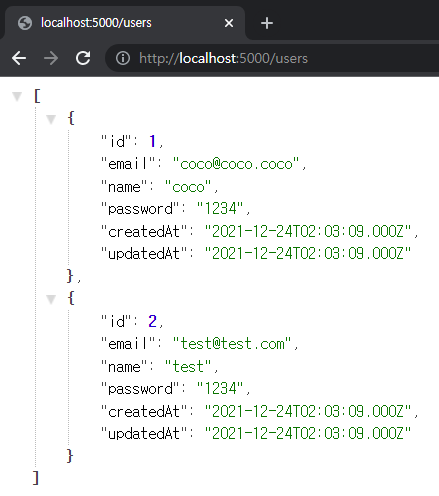439x496 pixels.
Task: Click the "updatedAt" key of second user
Action: [x=144, y=434]
